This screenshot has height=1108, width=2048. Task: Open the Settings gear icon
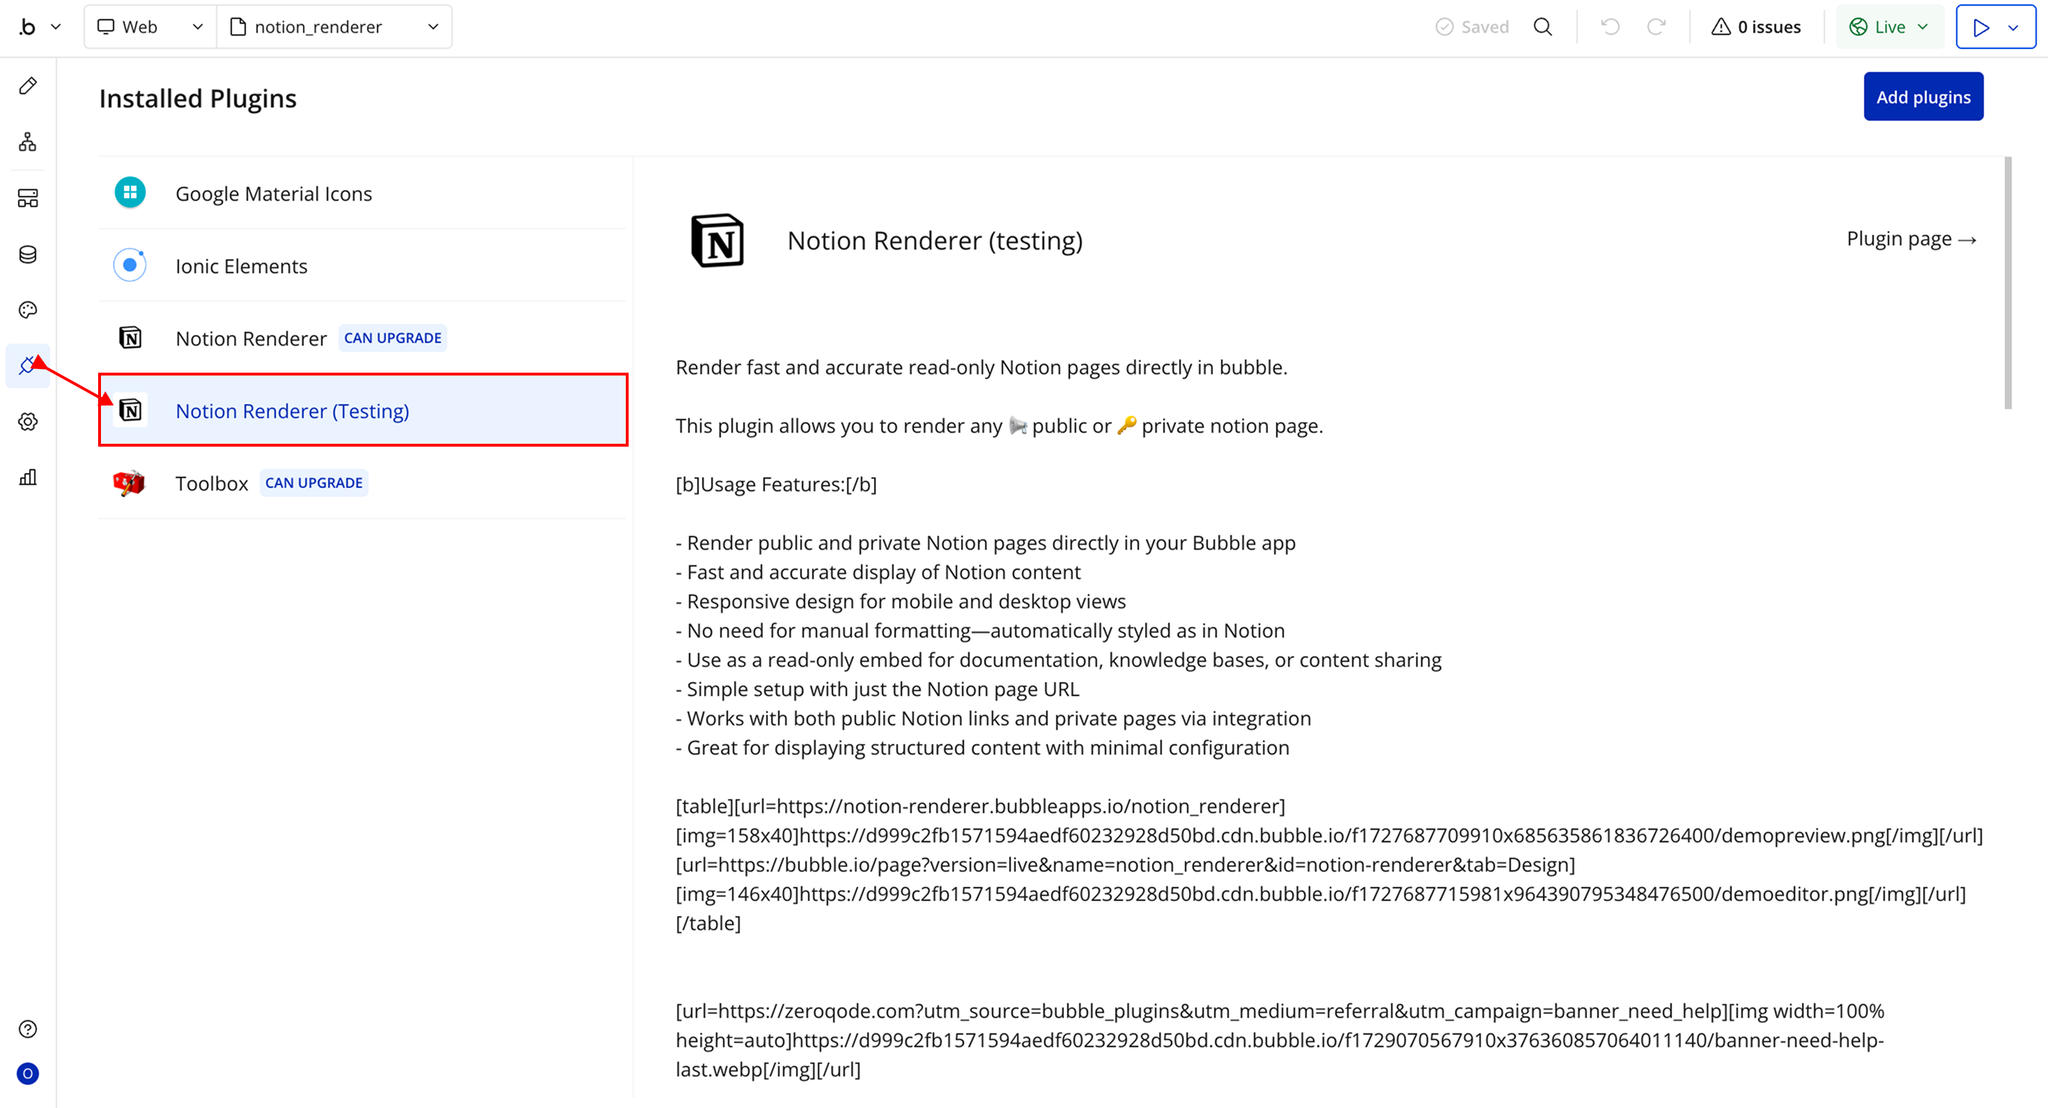[28, 422]
